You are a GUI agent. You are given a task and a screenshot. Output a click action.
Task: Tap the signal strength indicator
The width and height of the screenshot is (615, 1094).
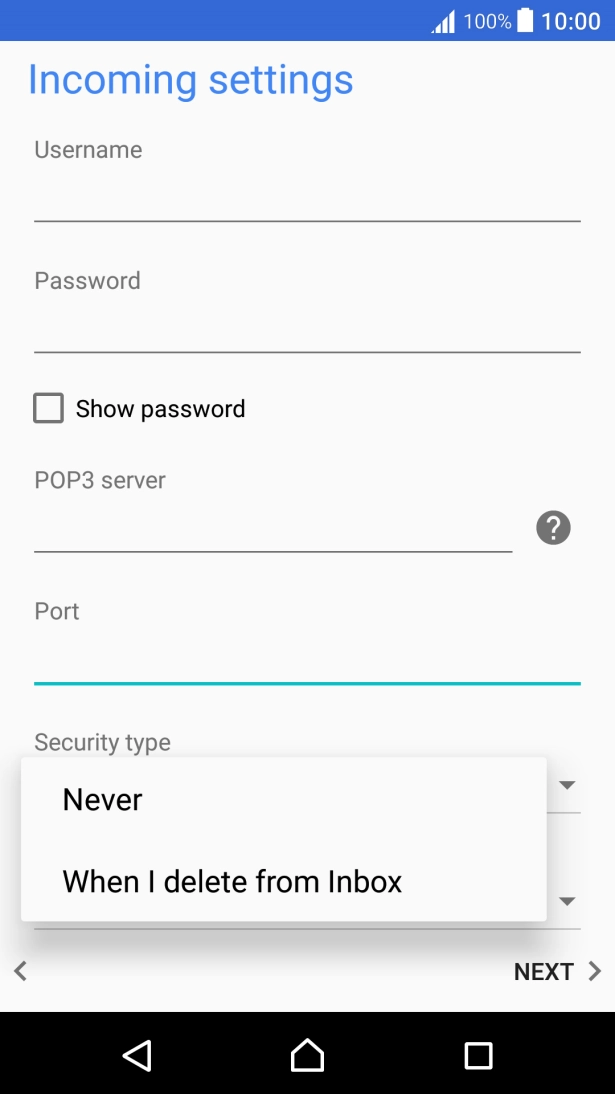point(442,19)
